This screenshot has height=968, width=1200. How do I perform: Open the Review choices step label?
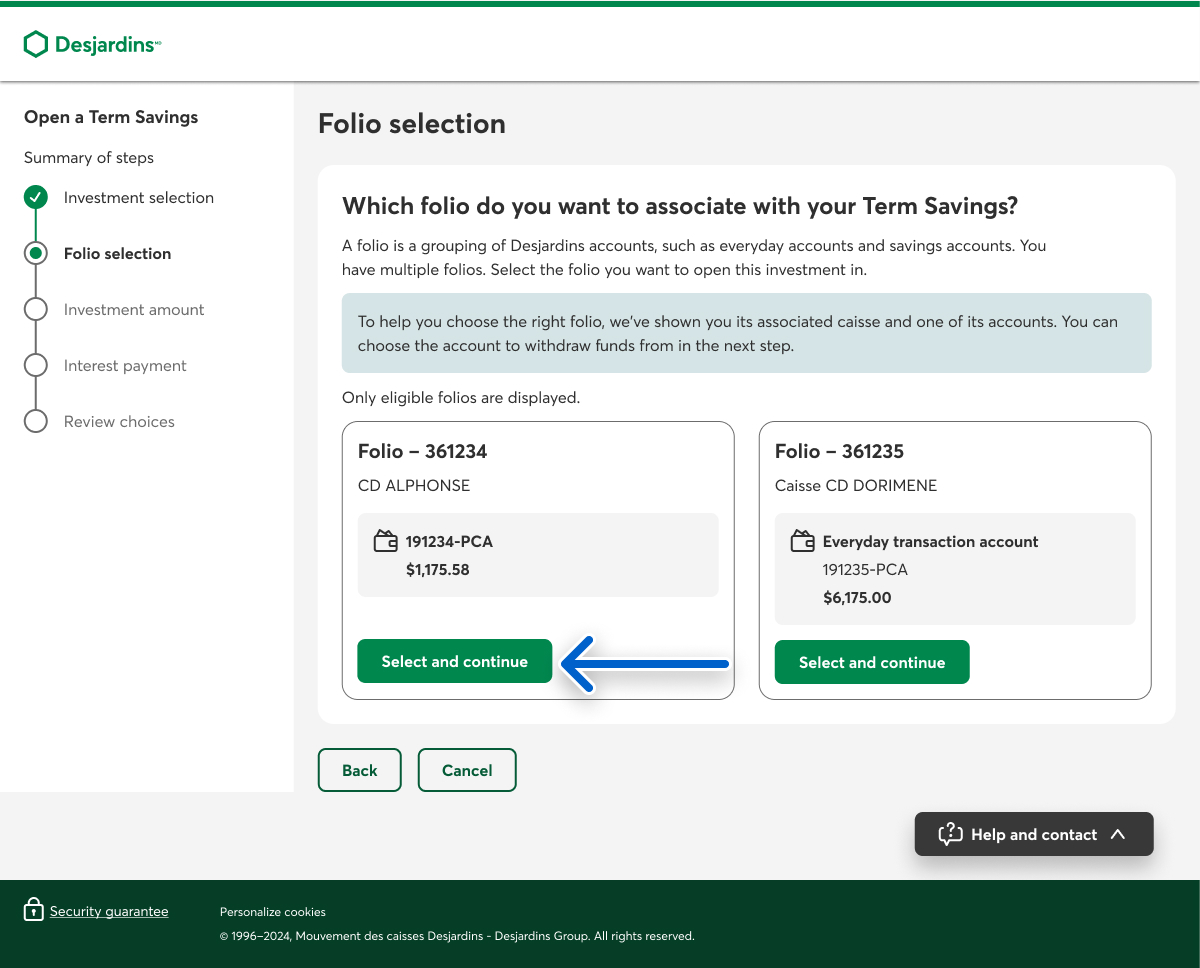[x=119, y=422]
